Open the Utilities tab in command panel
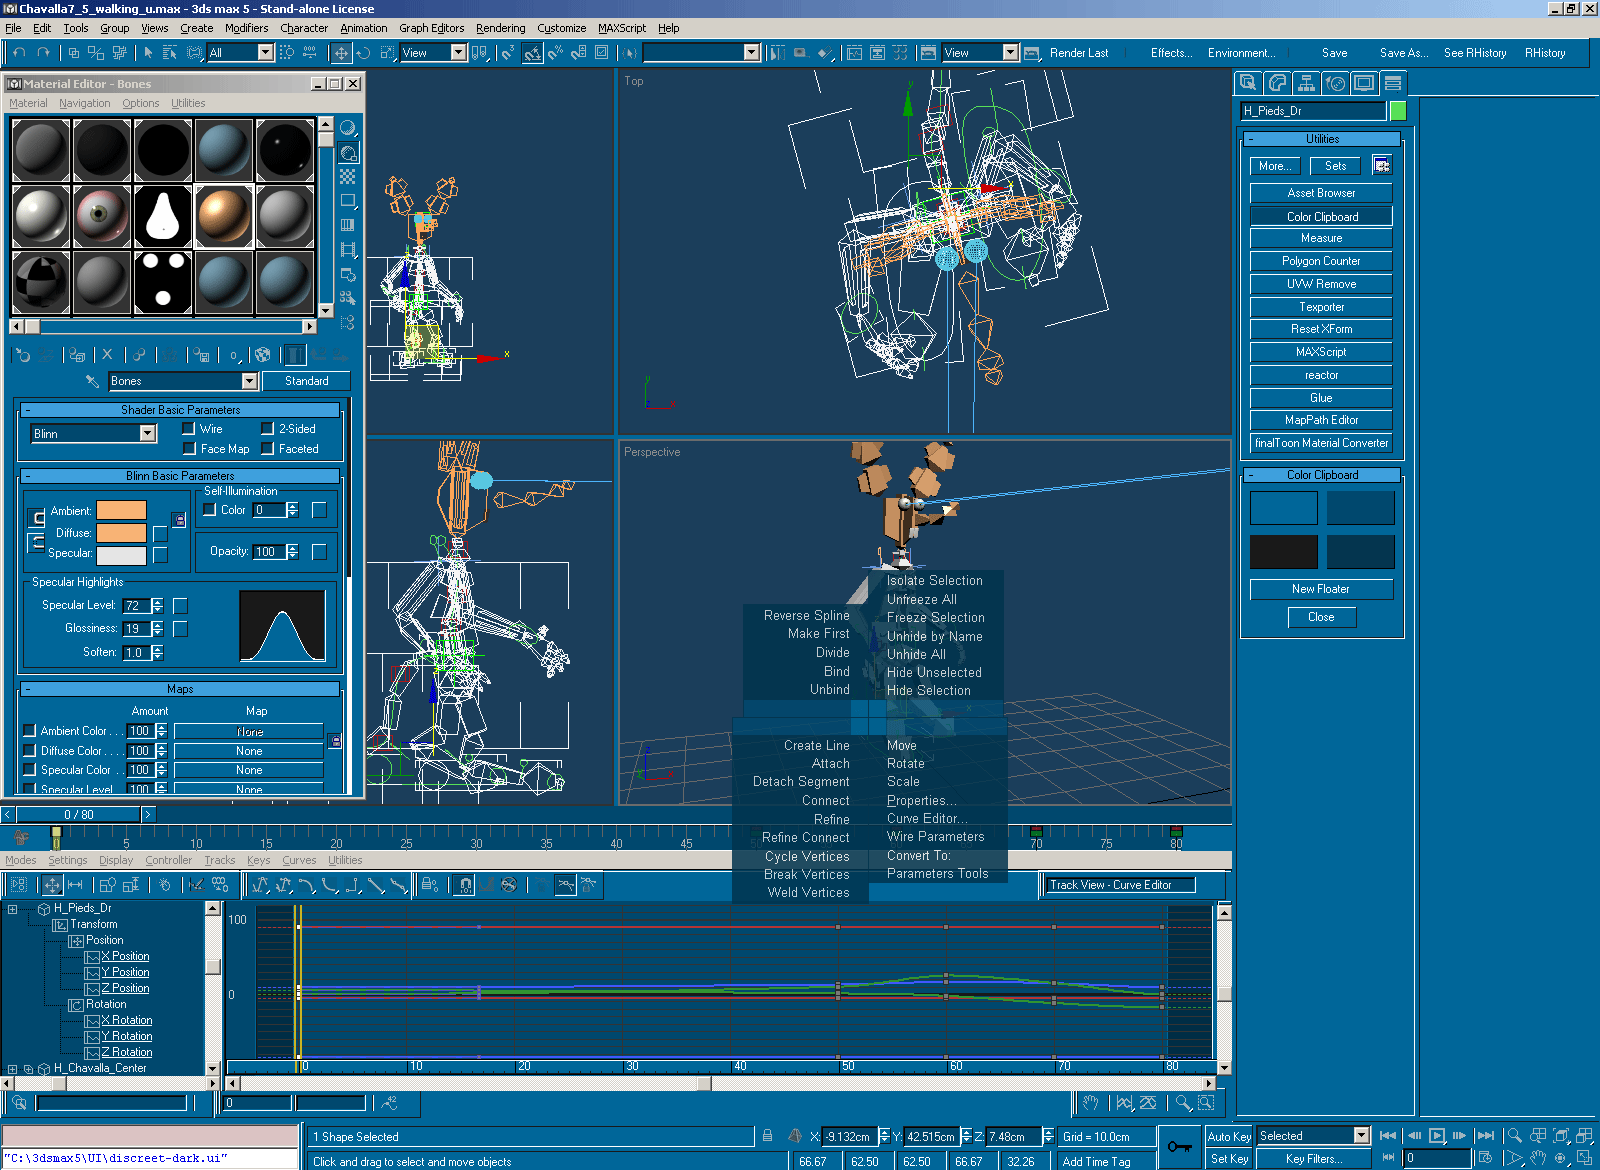This screenshot has height=1170, width=1600. pos(1393,83)
